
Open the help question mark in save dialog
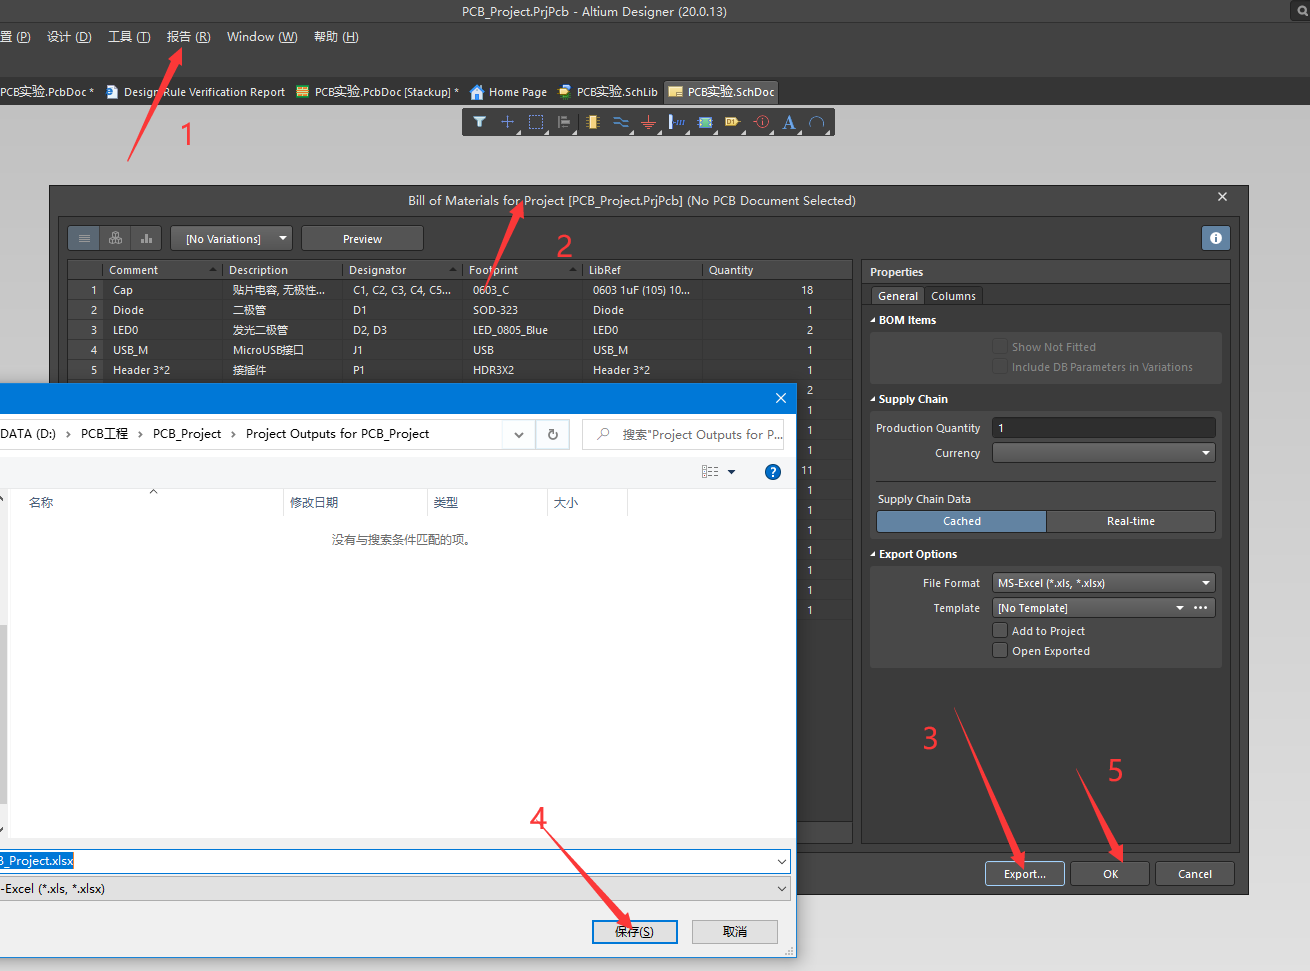click(772, 472)
